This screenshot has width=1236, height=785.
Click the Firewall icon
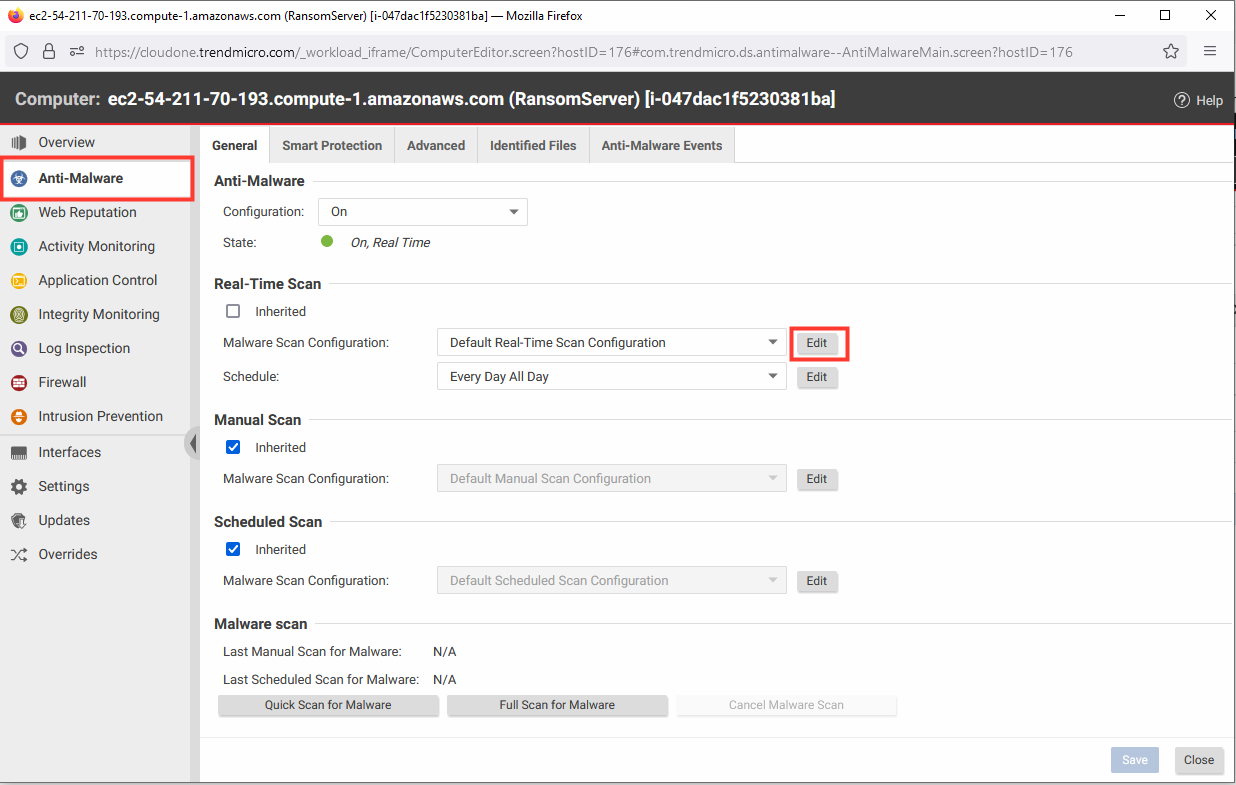(19, 383)
